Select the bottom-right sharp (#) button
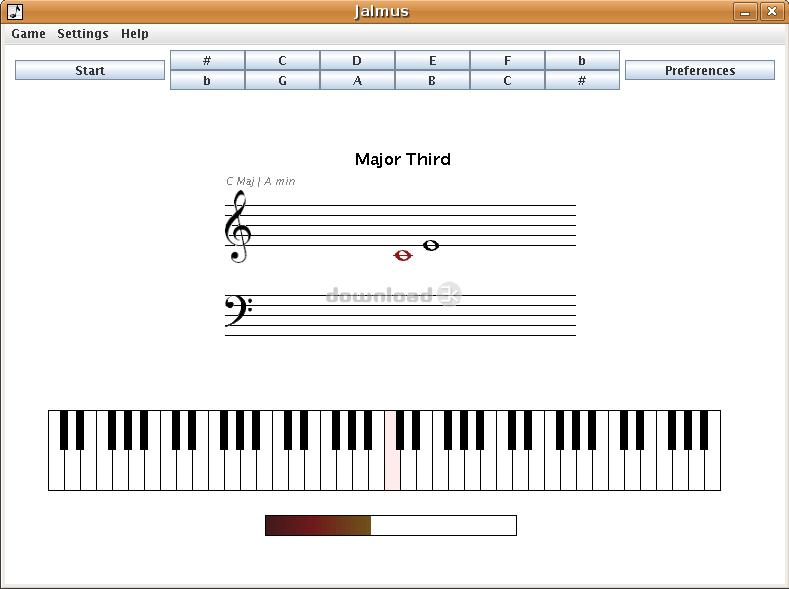The height and width of the screenshot is (589, 789). 582,80
